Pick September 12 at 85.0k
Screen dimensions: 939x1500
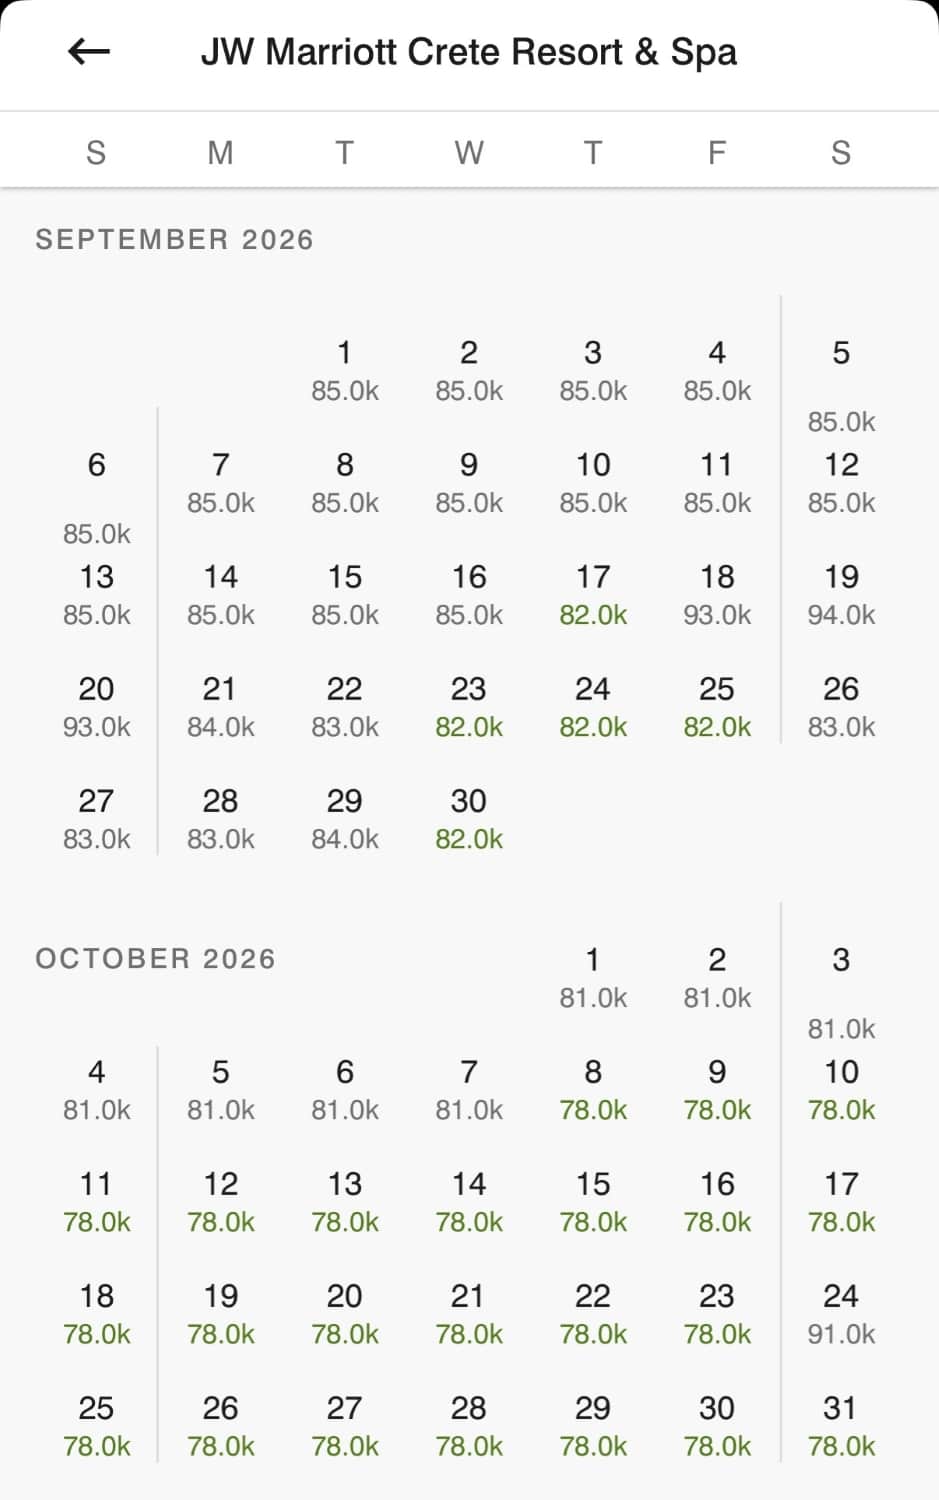(841, 483)
